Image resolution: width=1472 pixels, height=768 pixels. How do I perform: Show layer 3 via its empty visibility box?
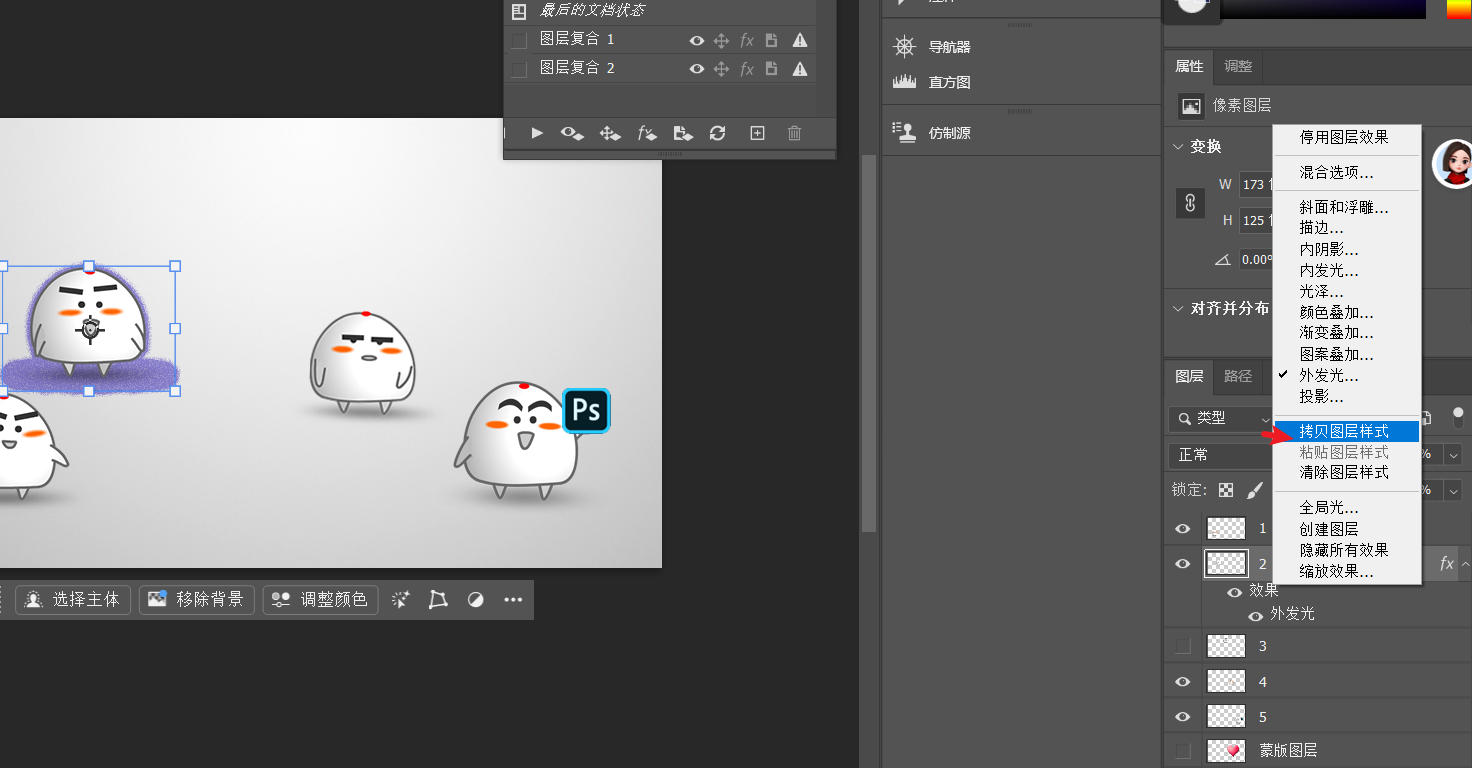1183,646
